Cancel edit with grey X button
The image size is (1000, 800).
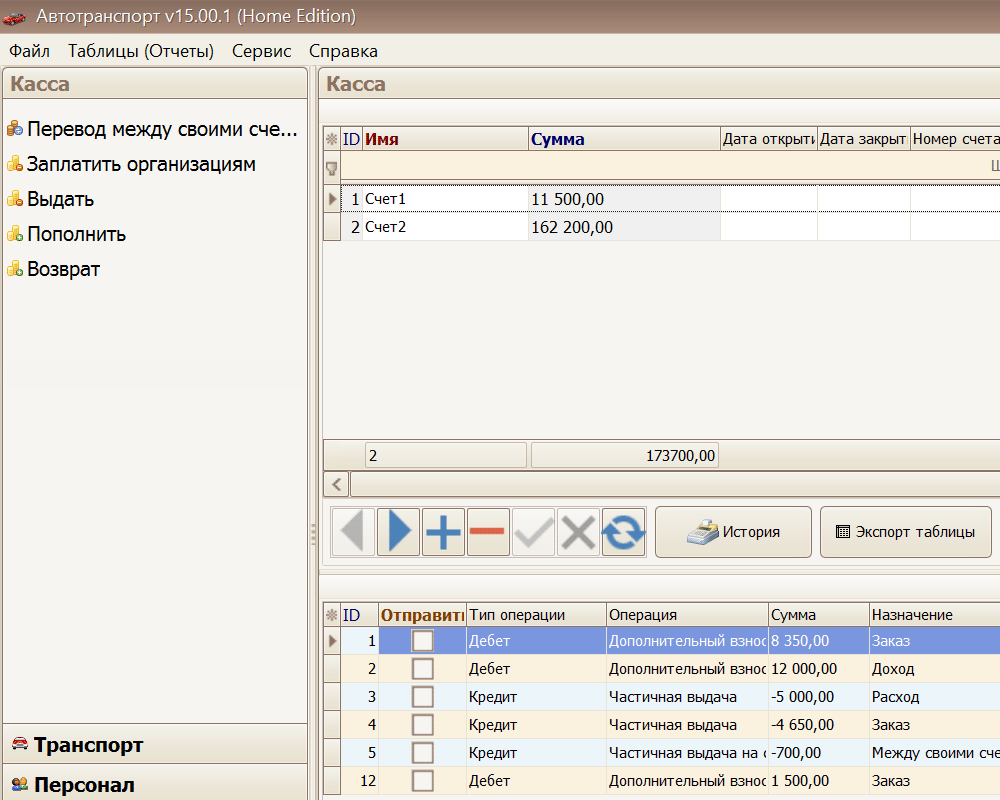click(x=578, y=531)
